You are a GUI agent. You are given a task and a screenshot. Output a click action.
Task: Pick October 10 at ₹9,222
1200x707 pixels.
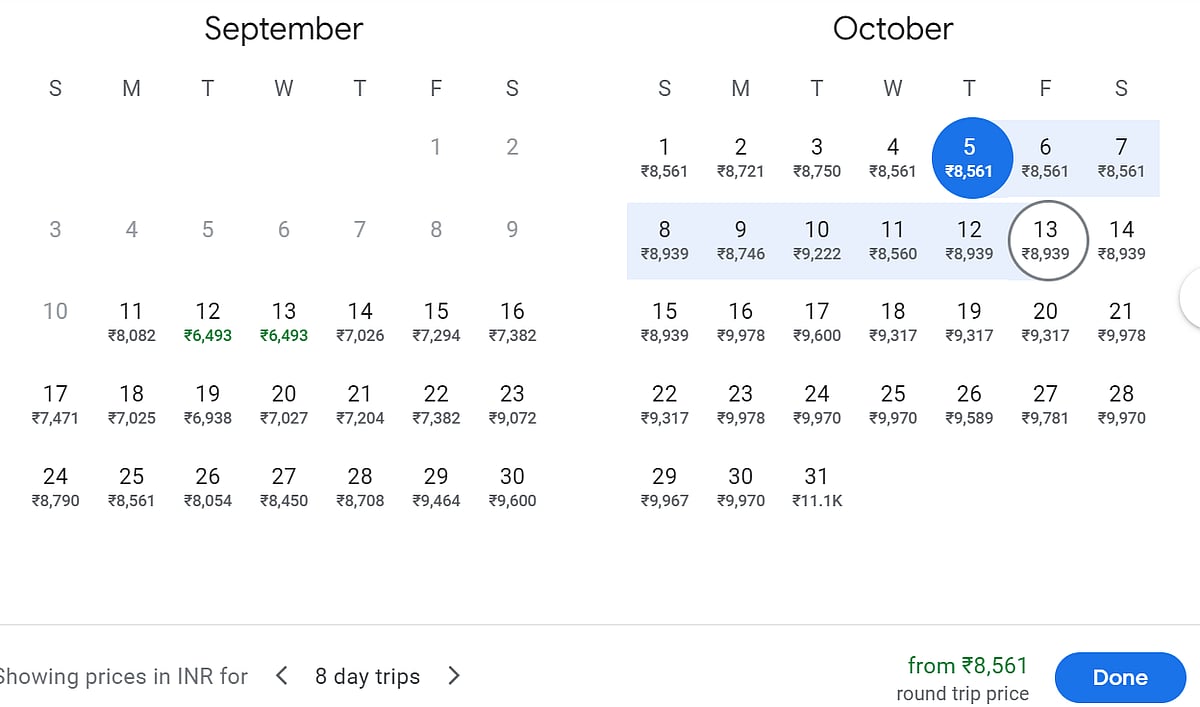[817, 241]
